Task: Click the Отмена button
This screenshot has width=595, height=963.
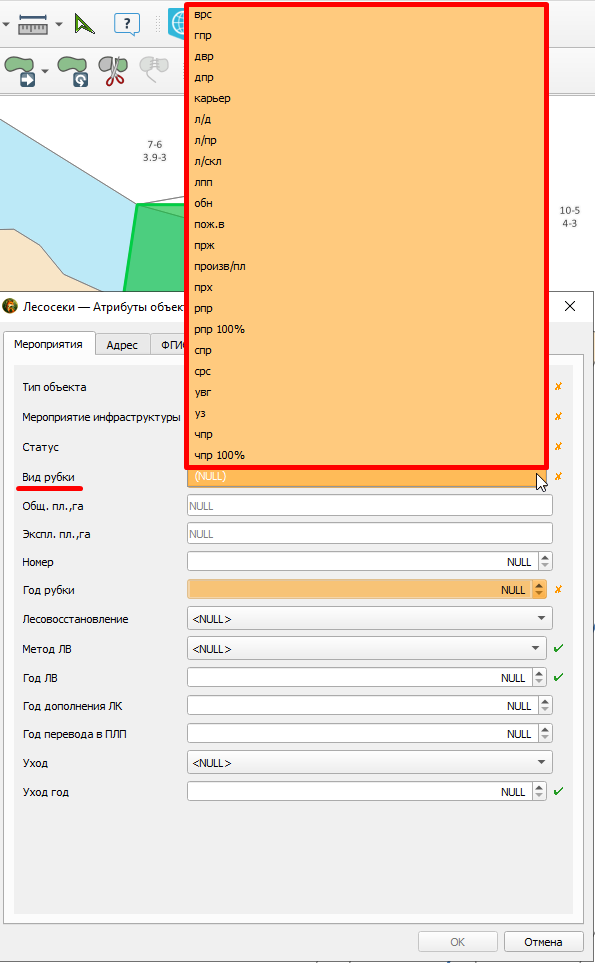Action: (543, 942)
